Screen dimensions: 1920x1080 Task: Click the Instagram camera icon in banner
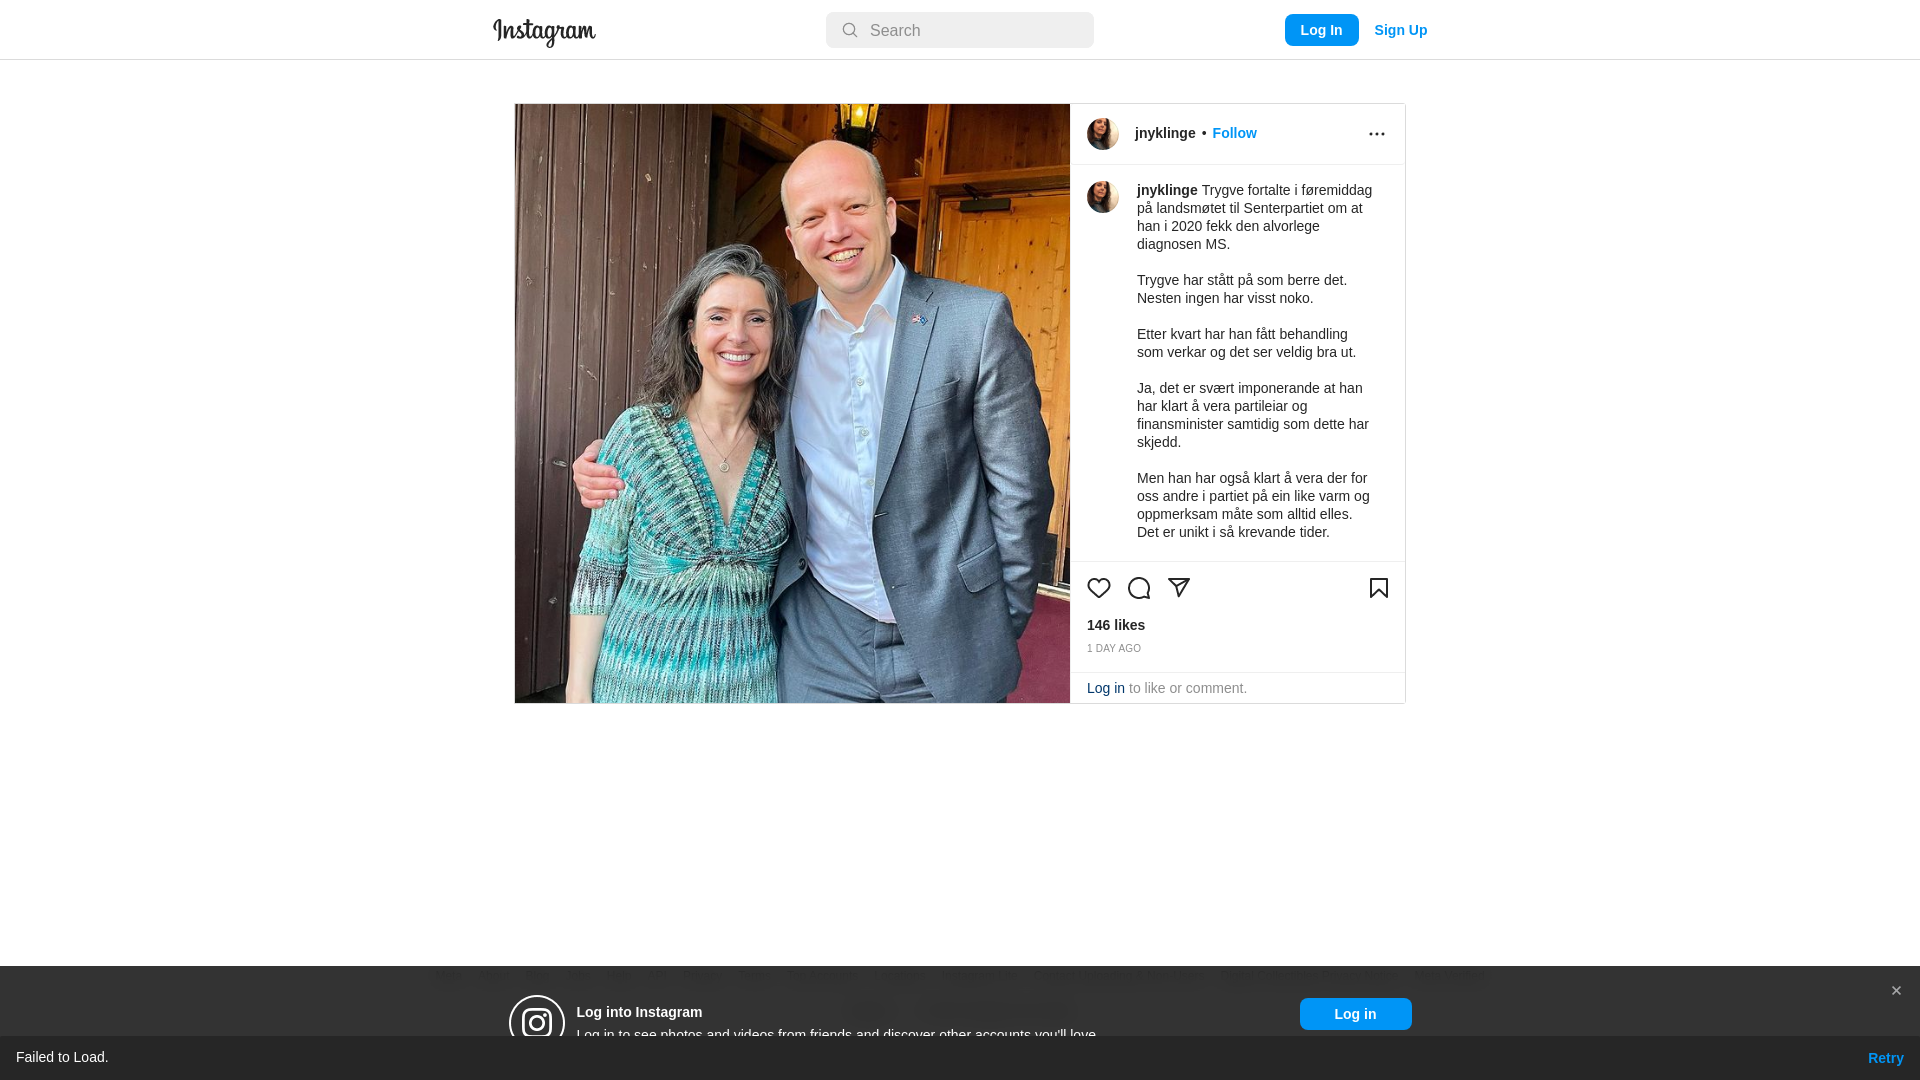tap(537, 1022)
